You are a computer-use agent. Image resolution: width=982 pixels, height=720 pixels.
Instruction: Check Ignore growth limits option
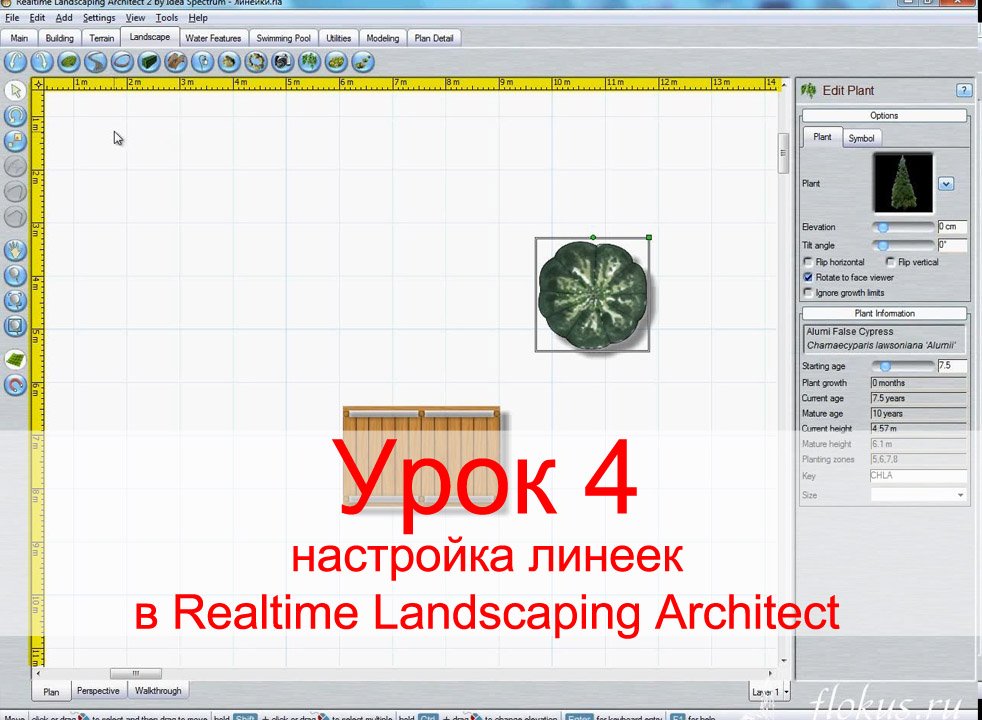808,292
